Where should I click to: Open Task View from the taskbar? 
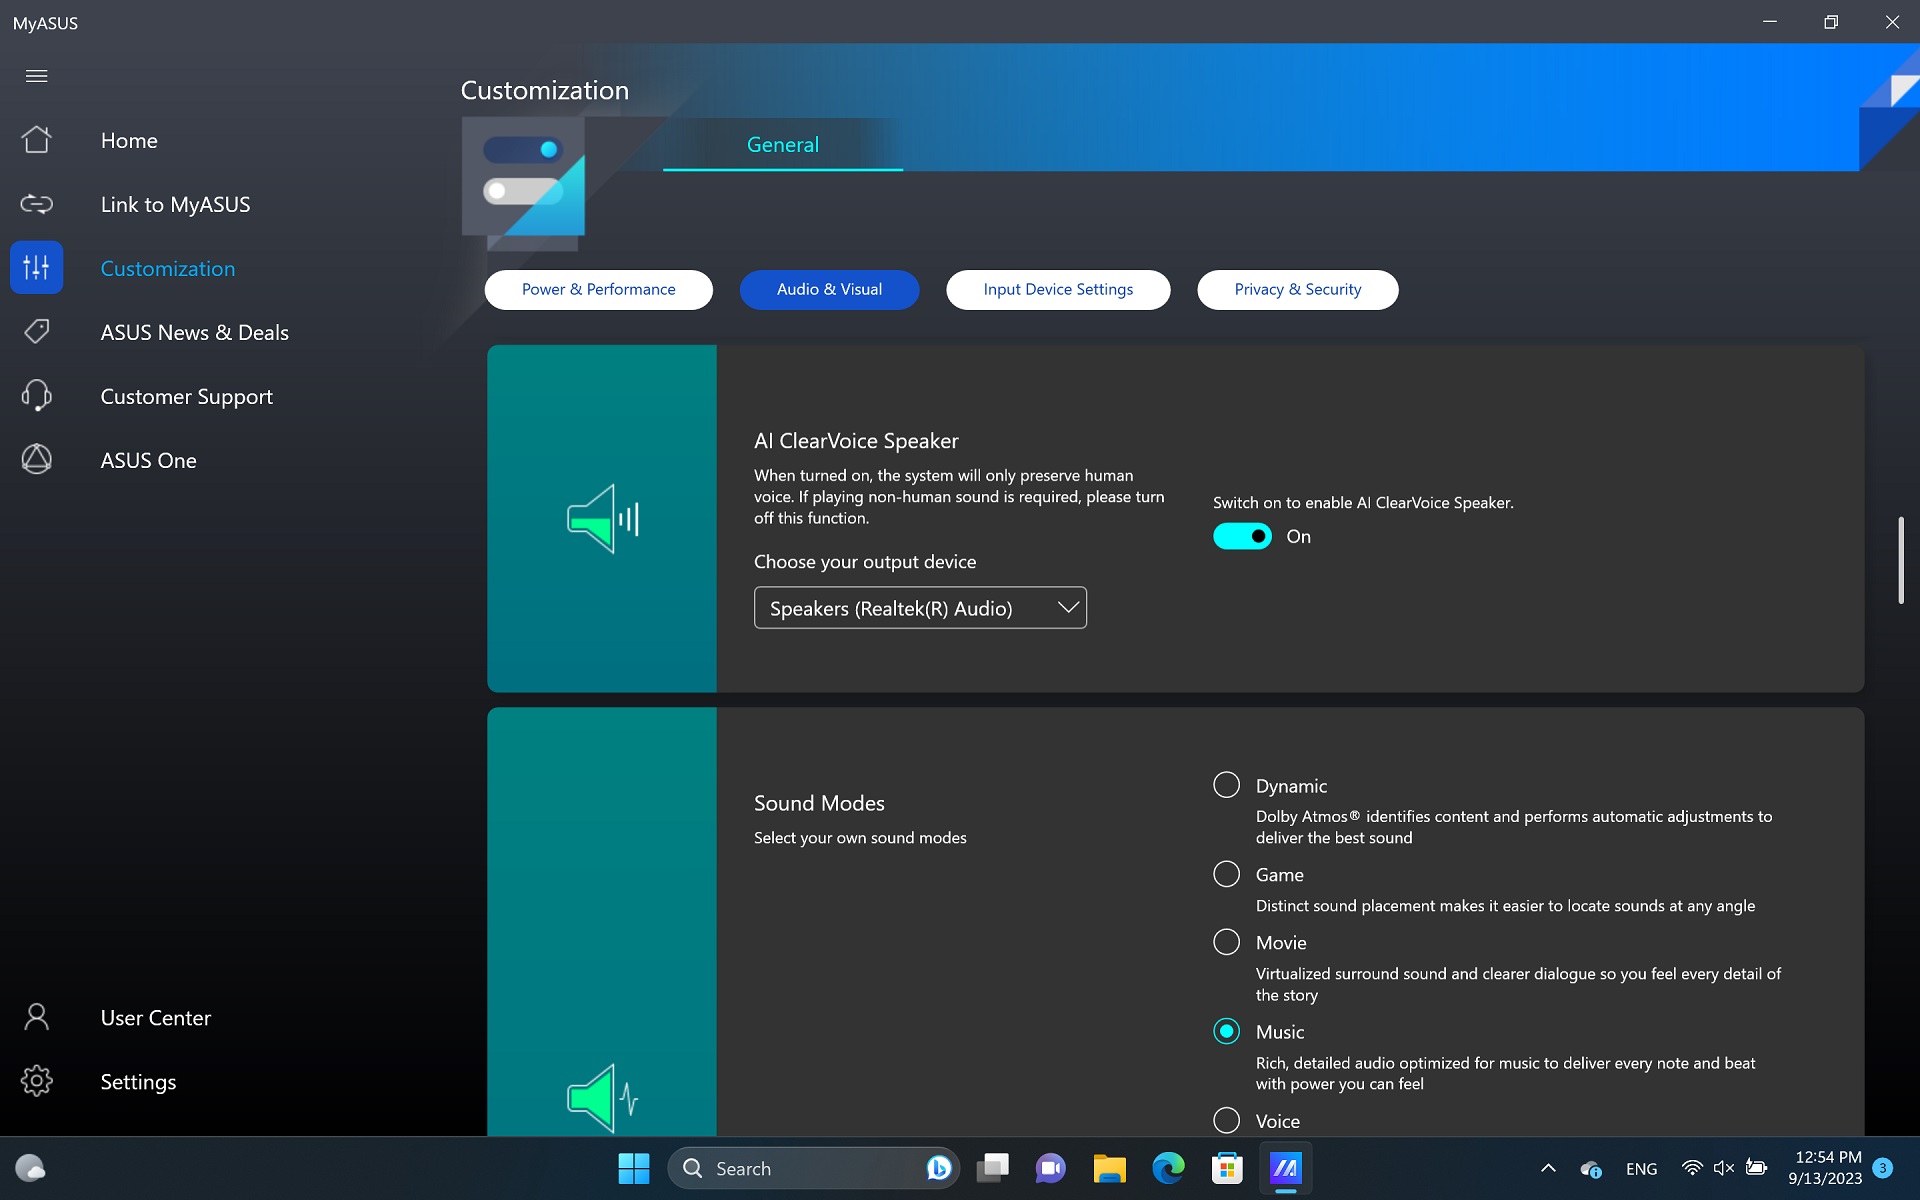993,1168
